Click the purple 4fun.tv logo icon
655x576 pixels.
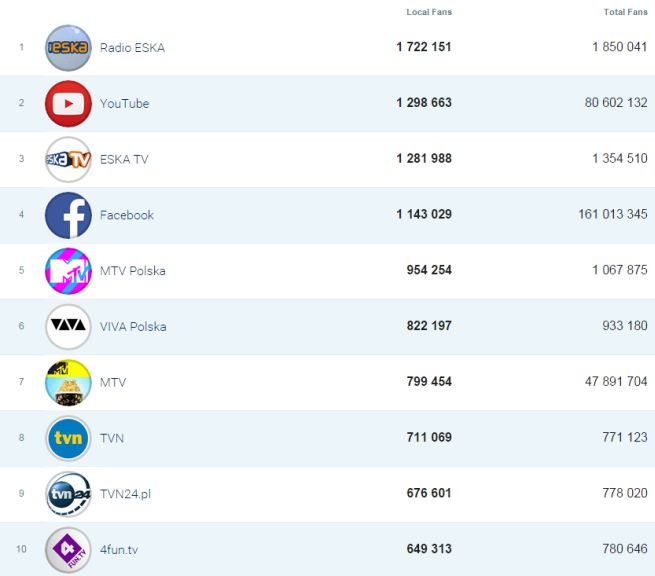coord(68,550)
